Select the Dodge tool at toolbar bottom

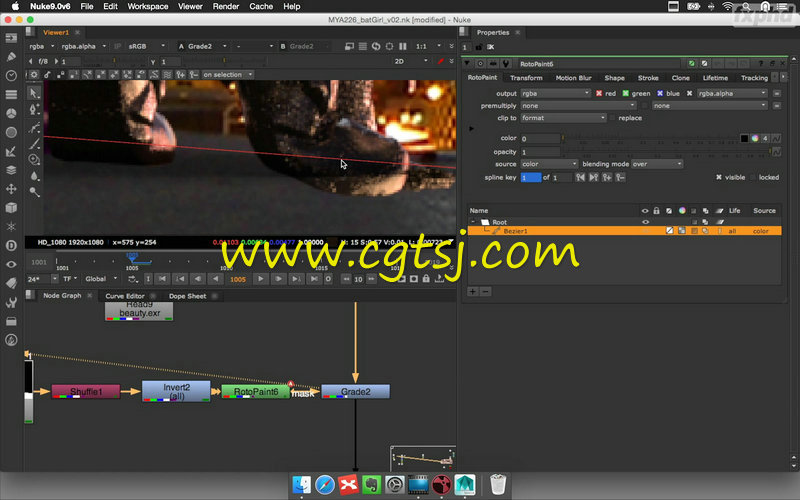pos(34,192)
